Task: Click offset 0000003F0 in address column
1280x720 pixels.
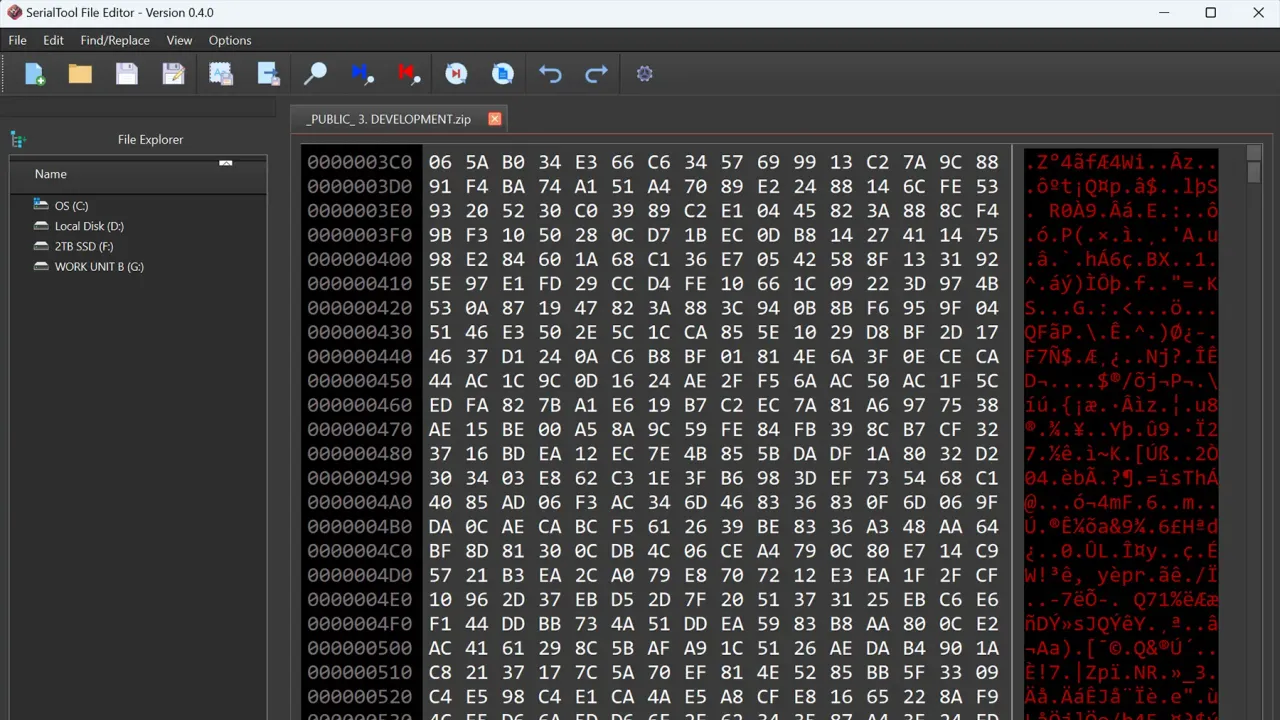Action: pyautogui.click(x=360, y=235)
